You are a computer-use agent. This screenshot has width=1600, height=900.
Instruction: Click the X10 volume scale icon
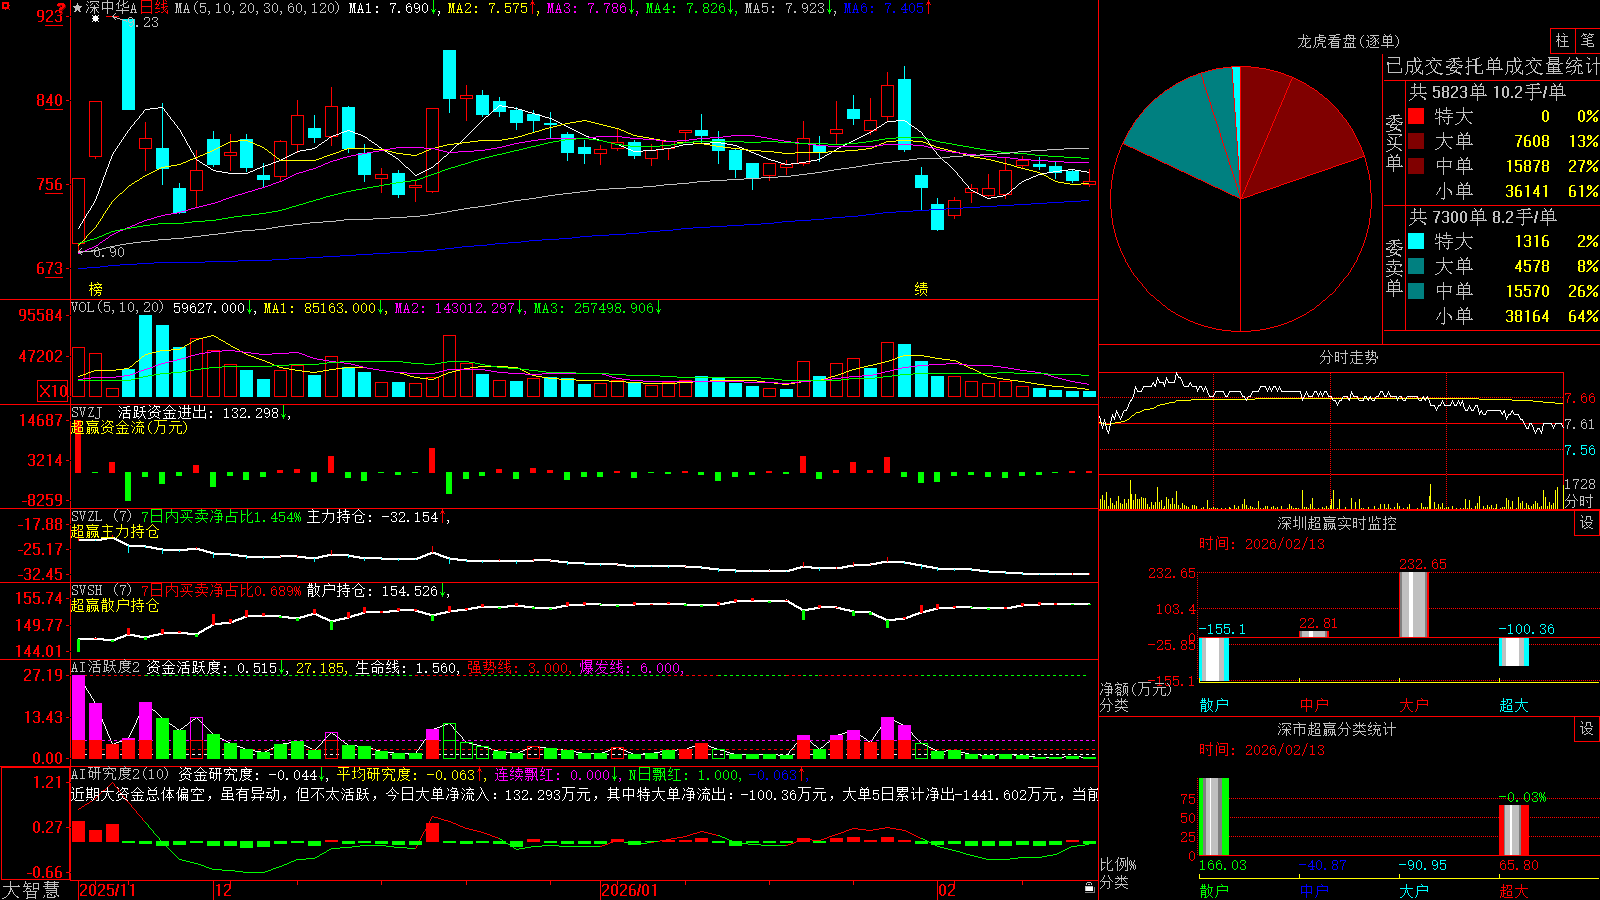(53, 391)
